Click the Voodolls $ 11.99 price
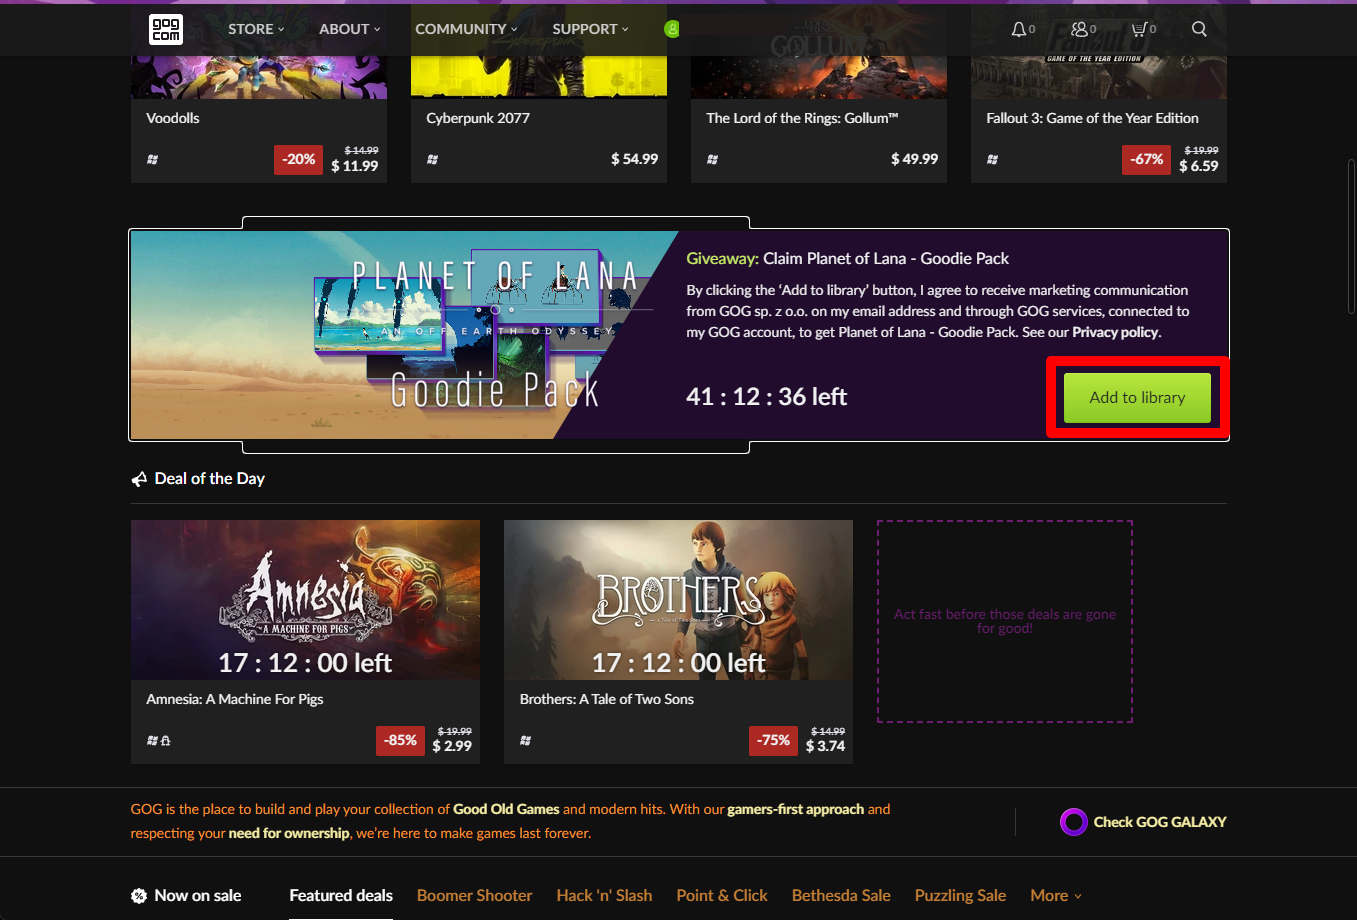 pos(355,166)
